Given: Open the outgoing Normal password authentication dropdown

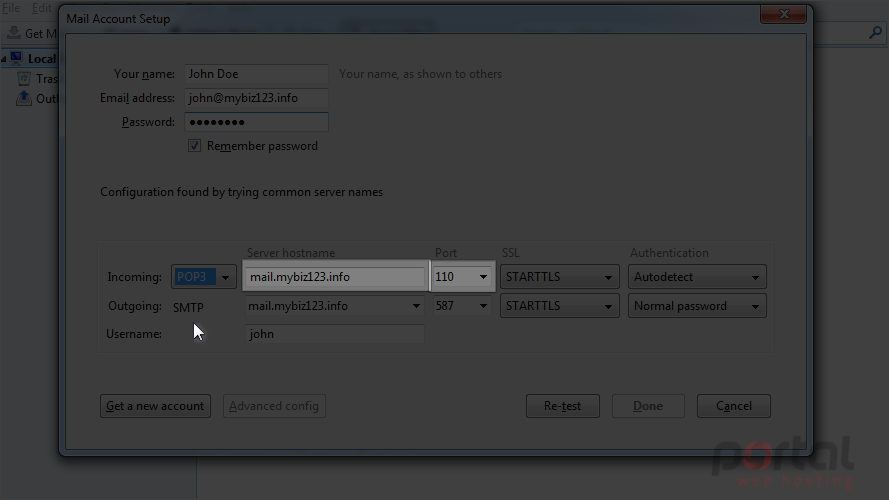Looking at the screenshot, I should (697, 306).
